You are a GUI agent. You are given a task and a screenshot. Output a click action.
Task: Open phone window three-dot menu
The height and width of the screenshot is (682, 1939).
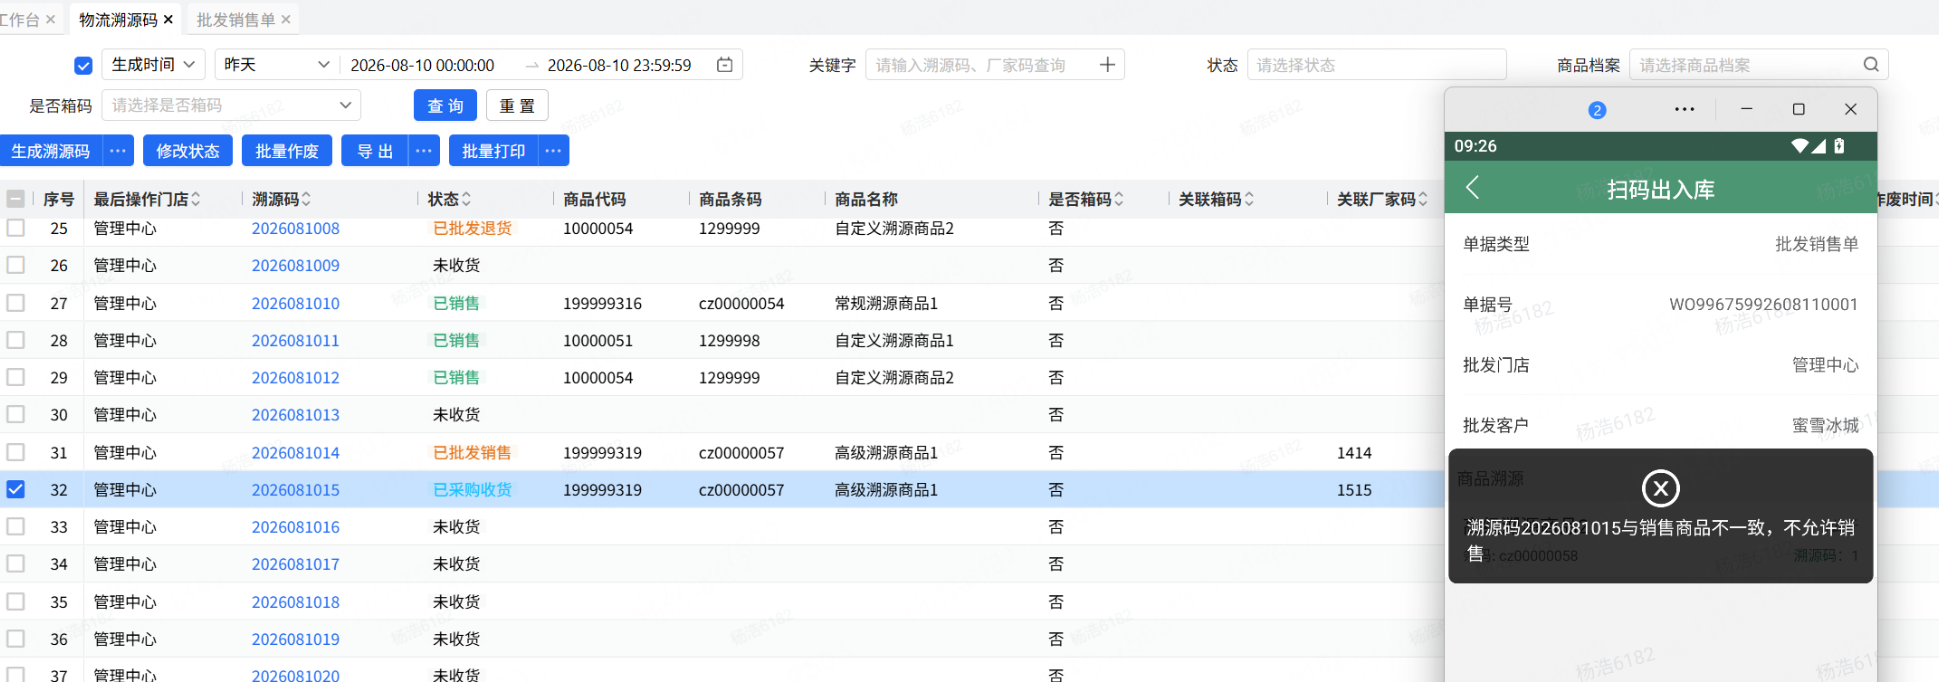coord(1684,109)
